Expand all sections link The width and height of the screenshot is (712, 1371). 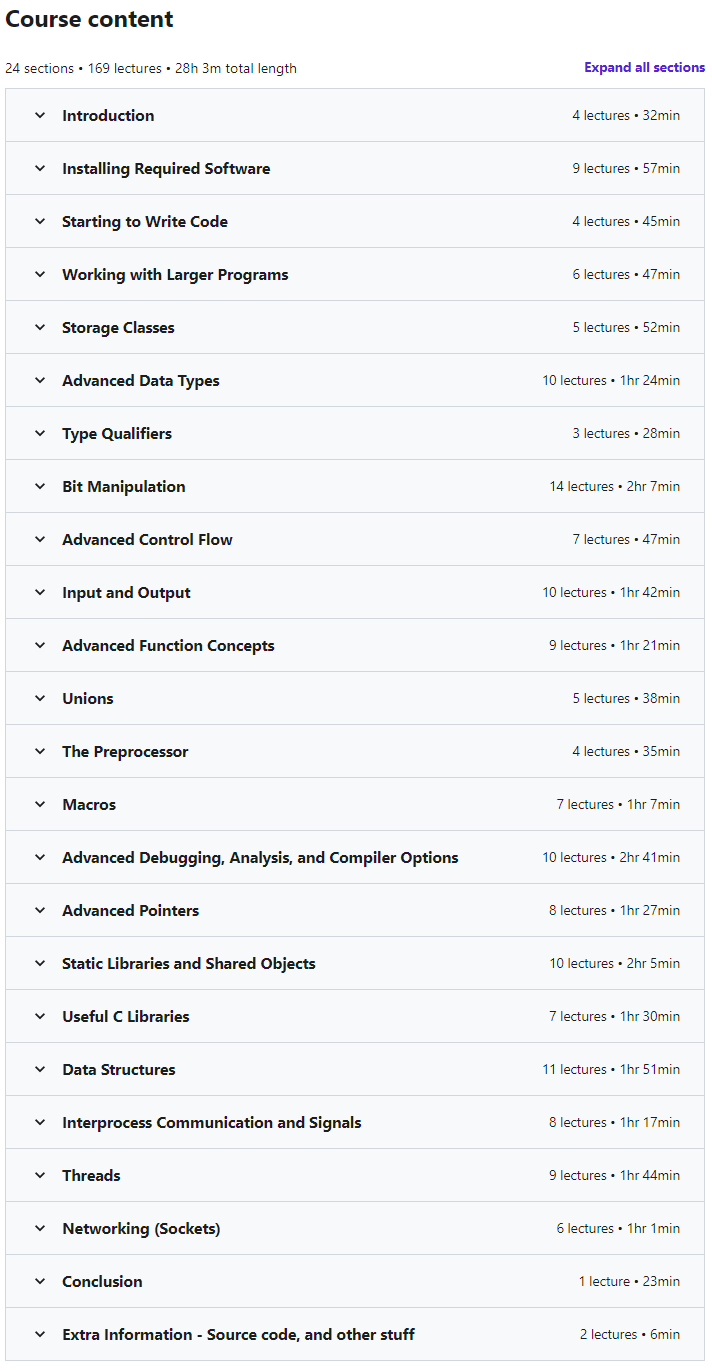coord(645,68)
